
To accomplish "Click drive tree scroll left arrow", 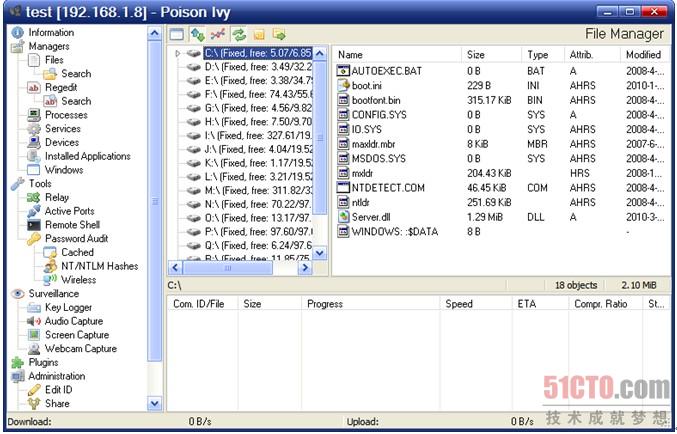I will point(175,268).
